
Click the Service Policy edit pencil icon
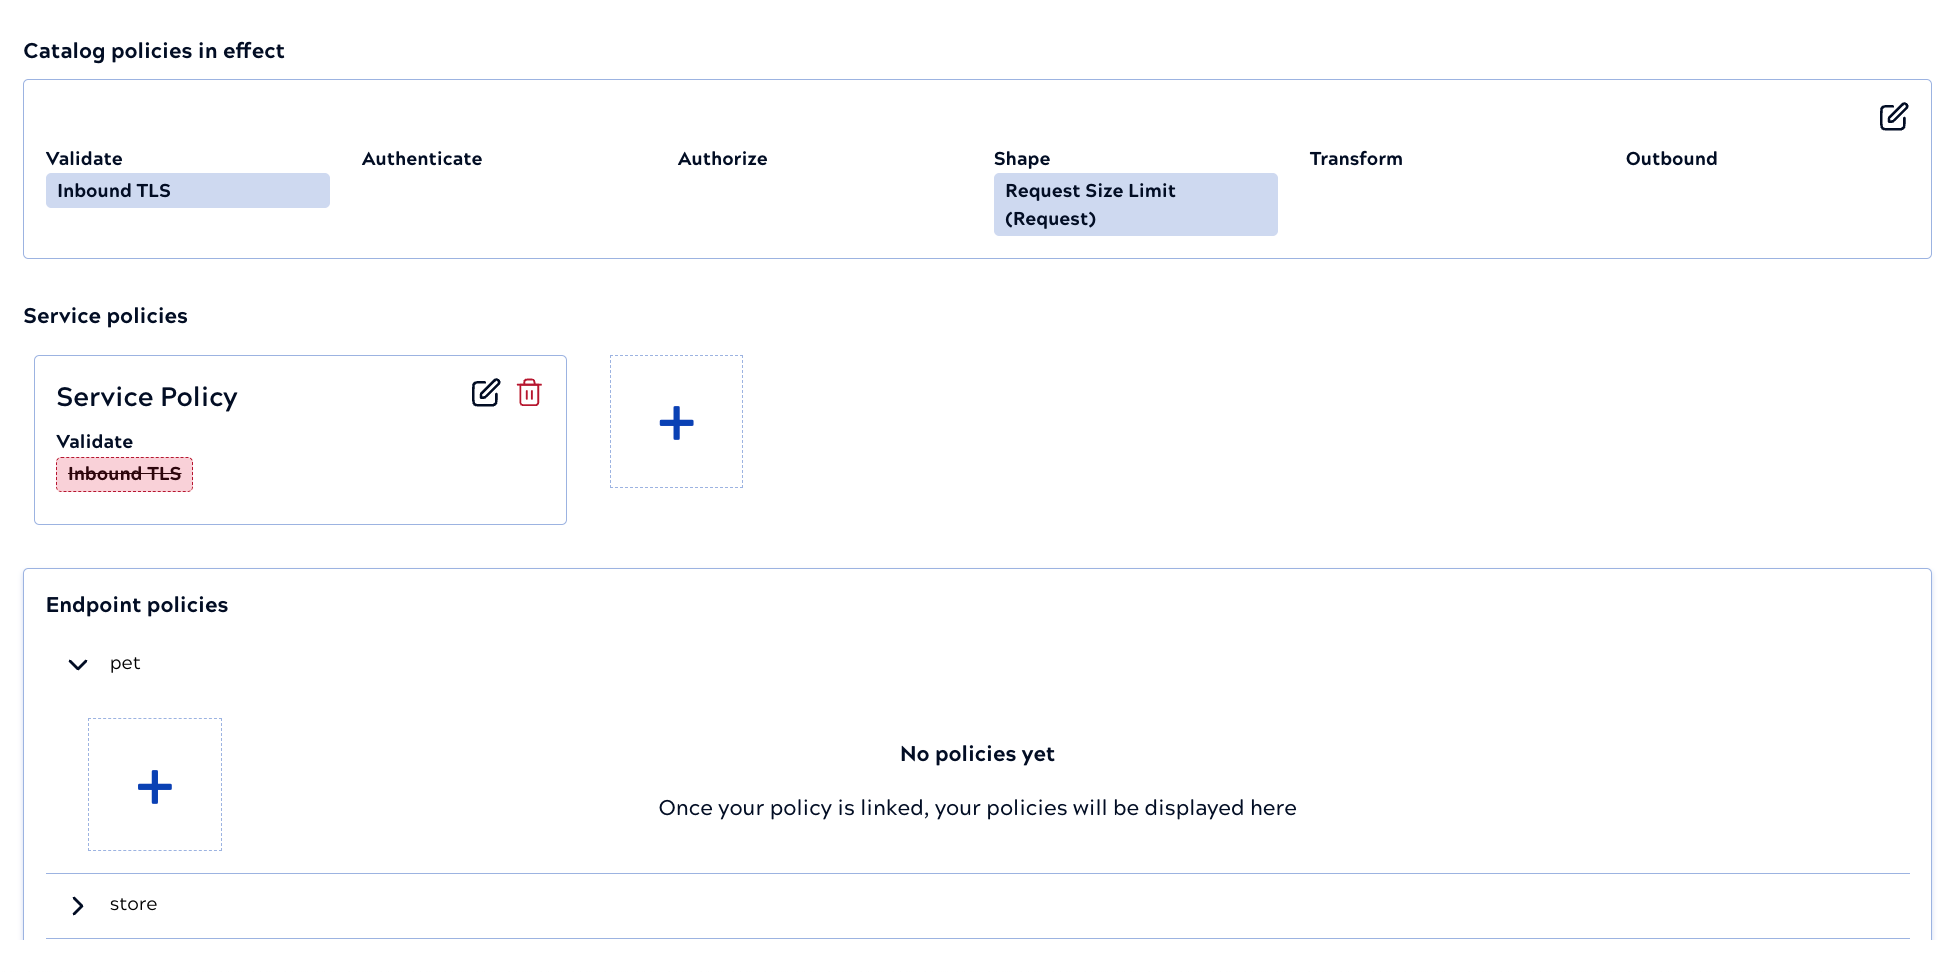tap(485, 393)
